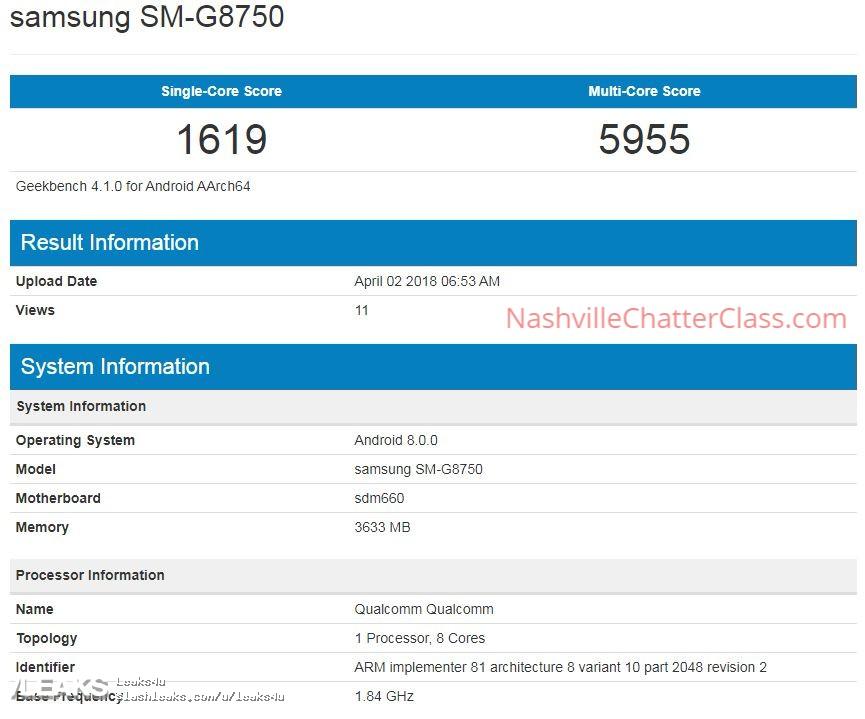Image resolution: width=865 pixels, height=719 pixels.
Task: Click the Views label
Action: pyautogui.click(x=35, y=310)
